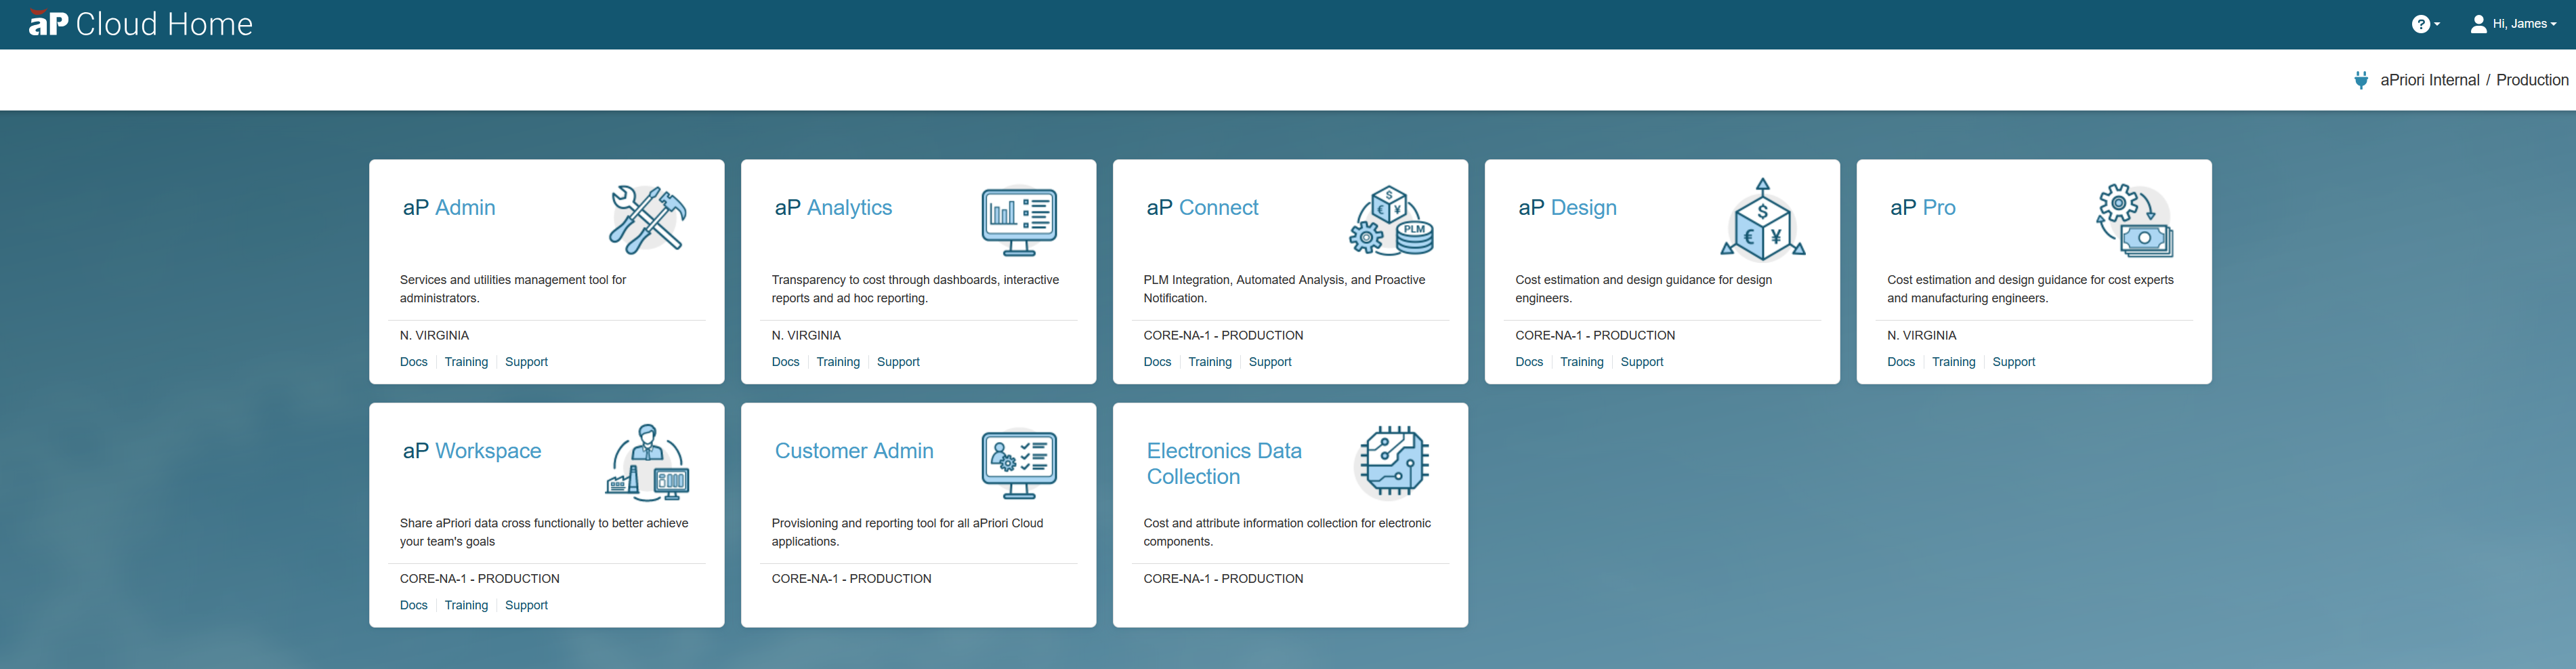
Task: Click the plug icon beside aPriori Internal
Action: coord(2360,80)
